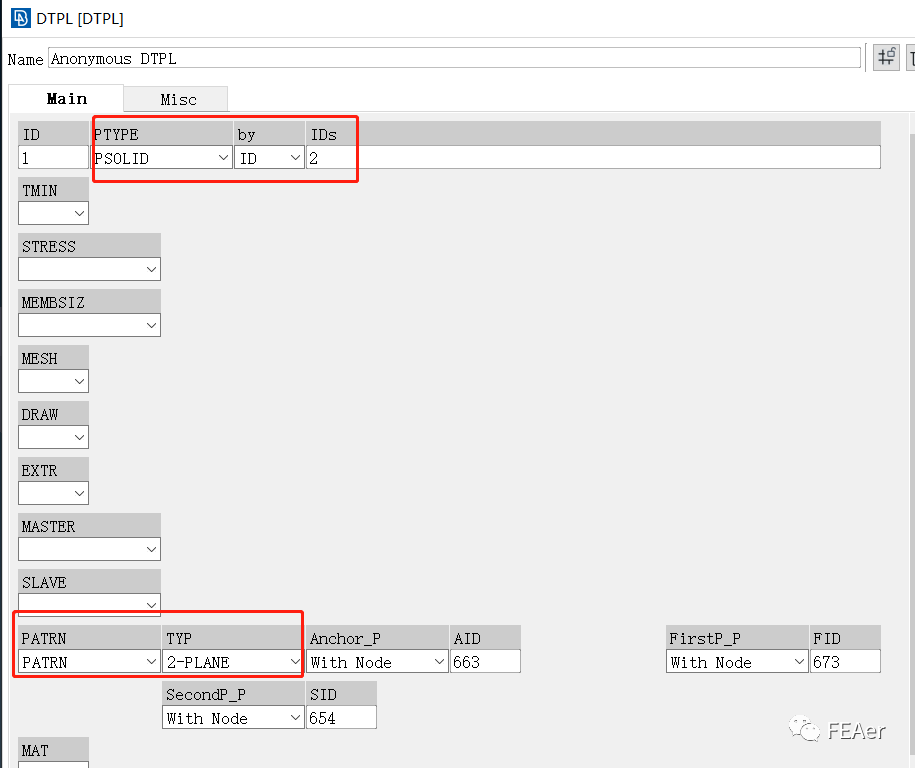Click the unlock-pin icon beside the Name field
The height and width of the screenshot is (768, 915).
(885, 57)
